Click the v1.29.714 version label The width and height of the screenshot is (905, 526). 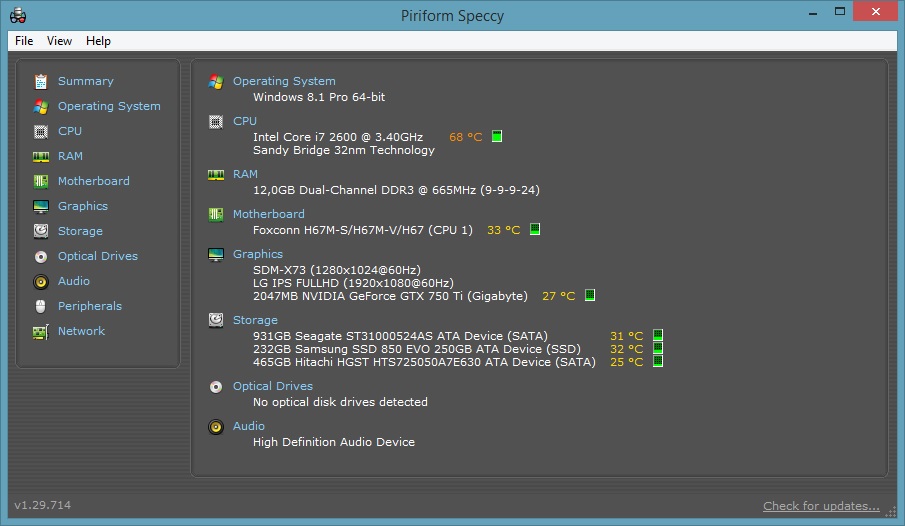click(x=43, y=505)
